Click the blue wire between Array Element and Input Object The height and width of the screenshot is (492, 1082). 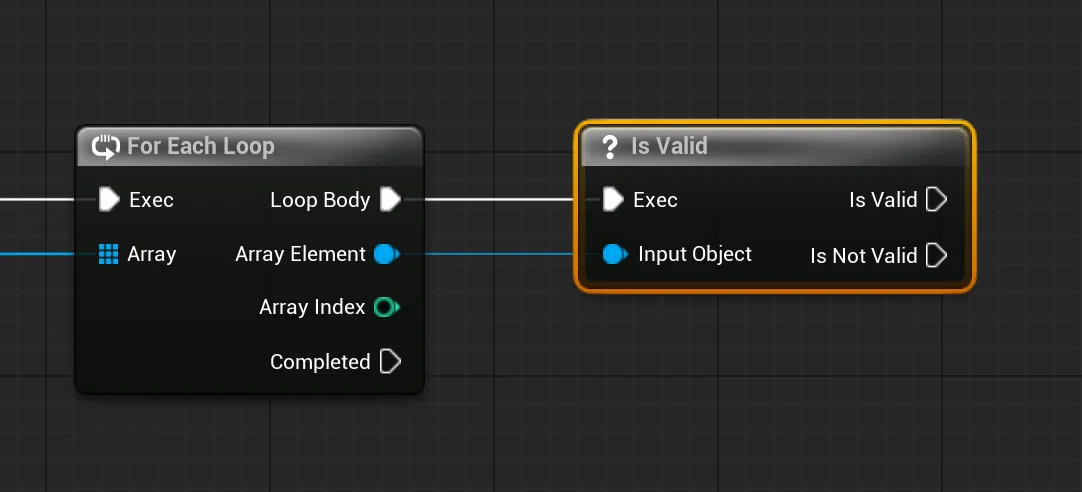point(498,254)
